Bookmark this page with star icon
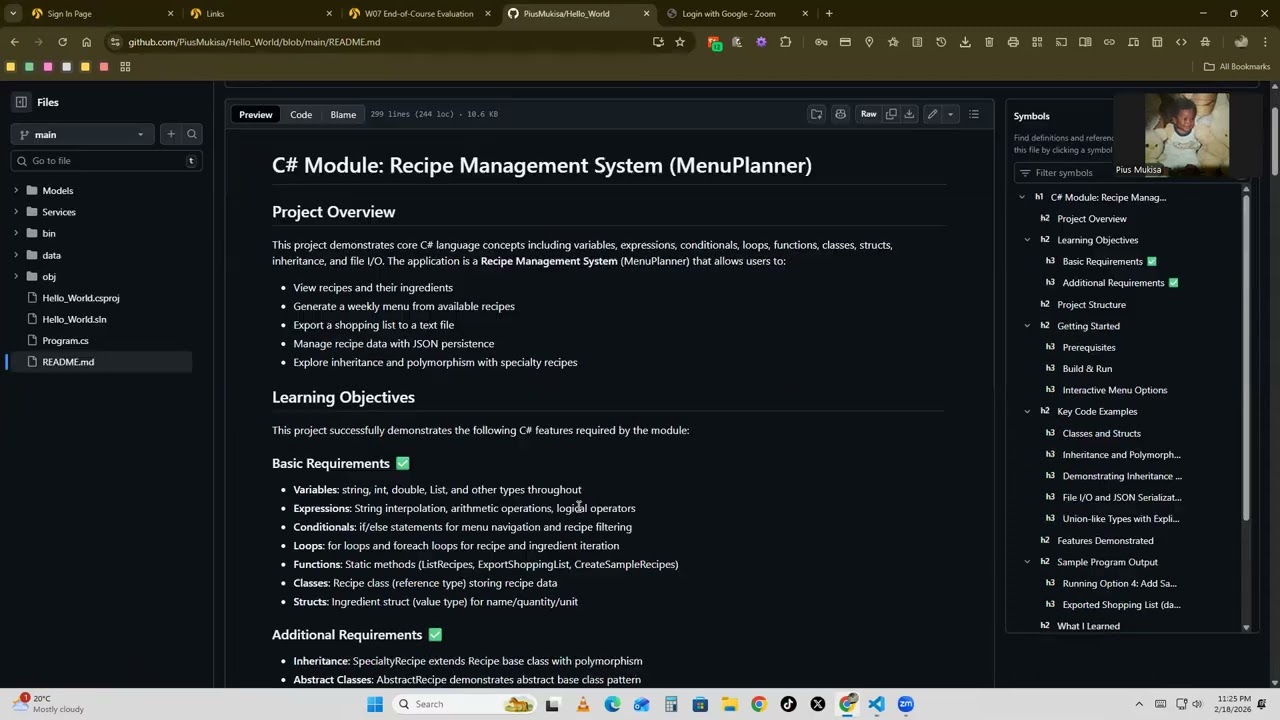The width and height of the screenshot is (1280, 720). coord(680,42)
